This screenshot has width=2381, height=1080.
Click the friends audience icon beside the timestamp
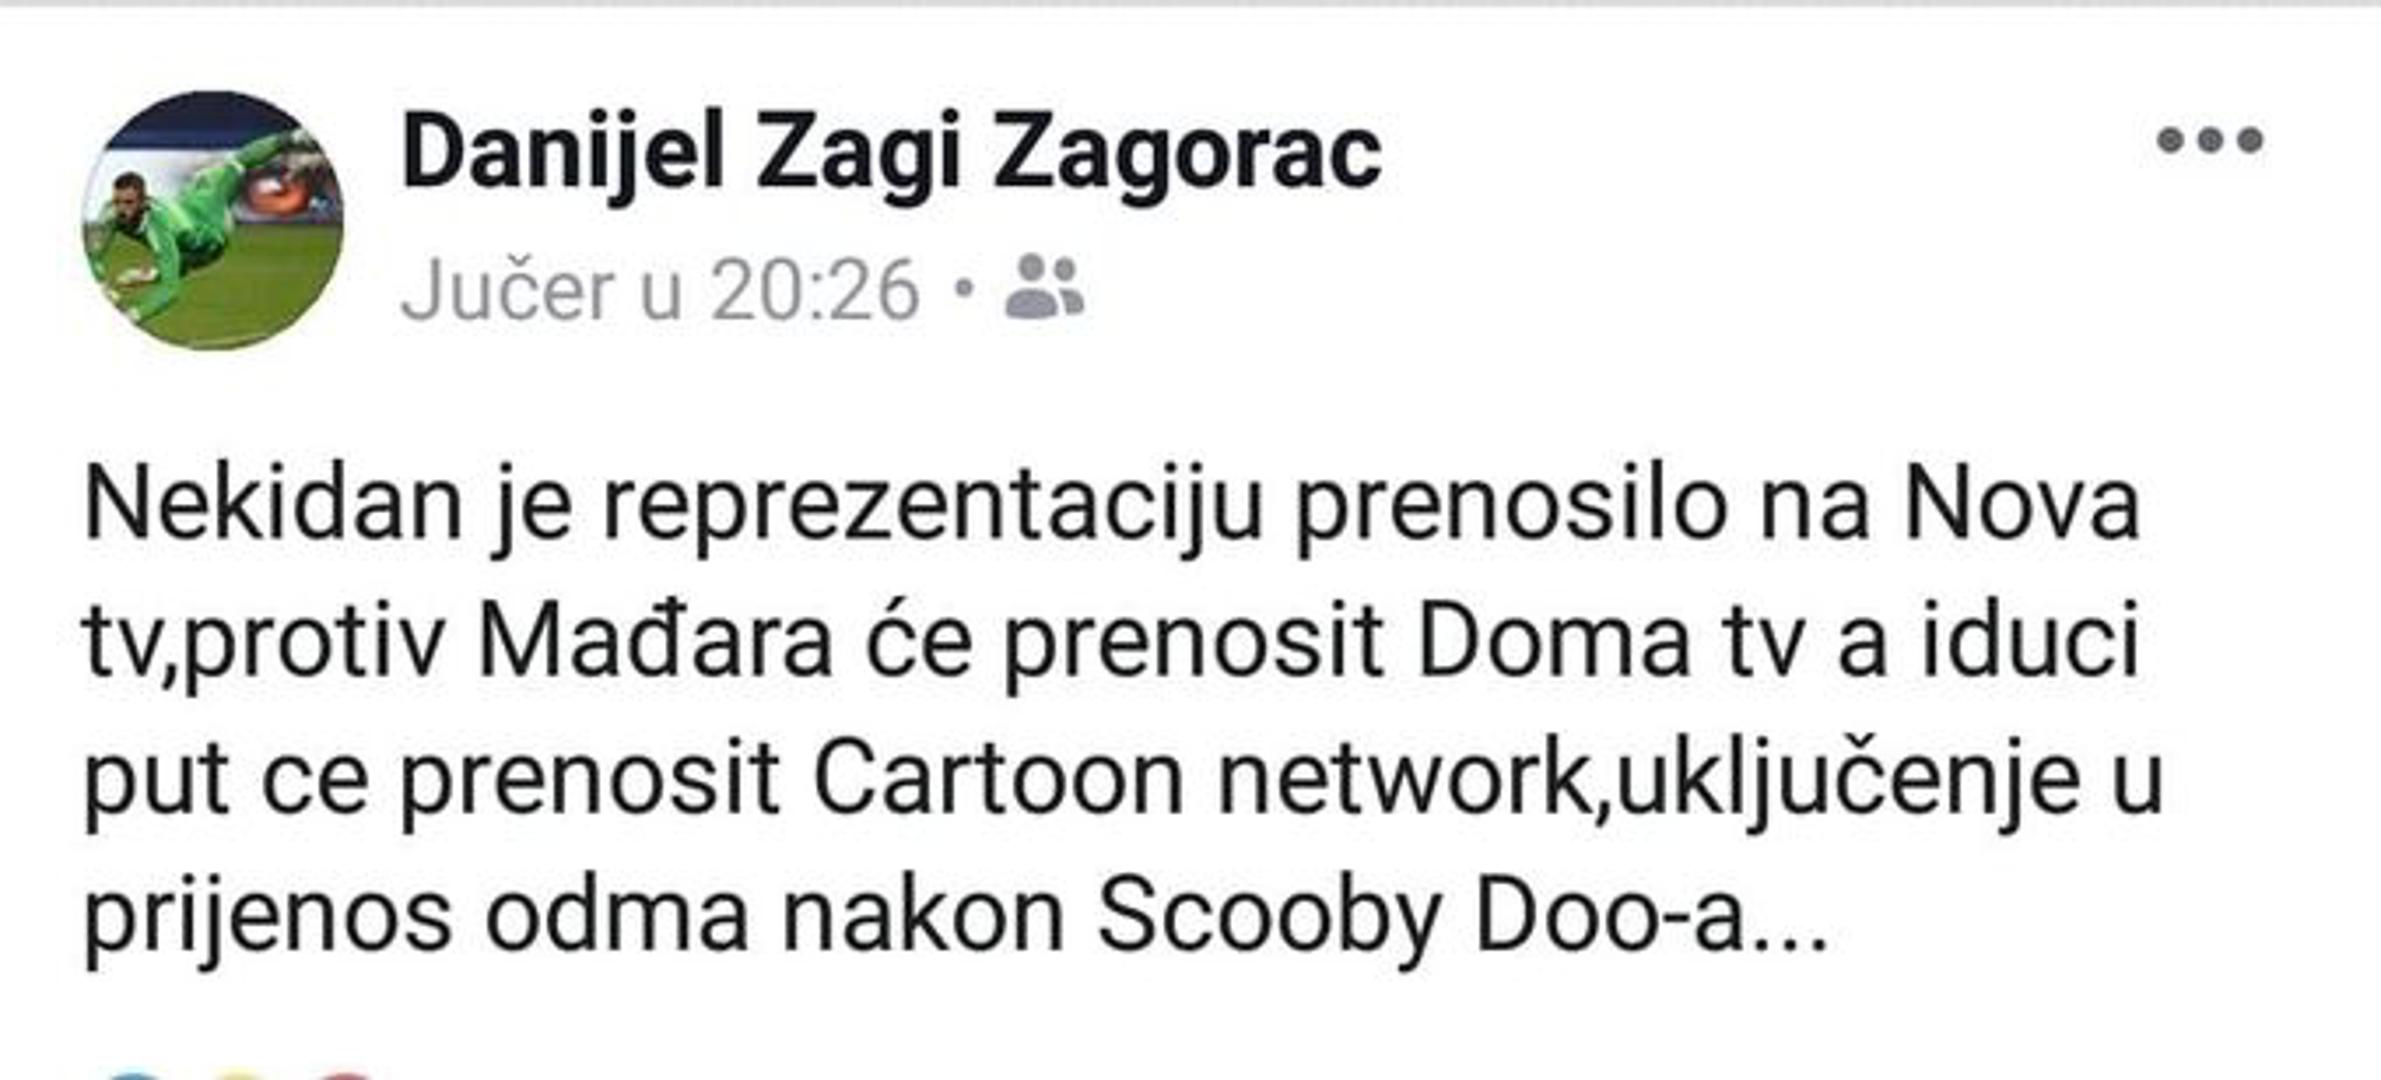pyautogui.click(x=1044, y=287)
